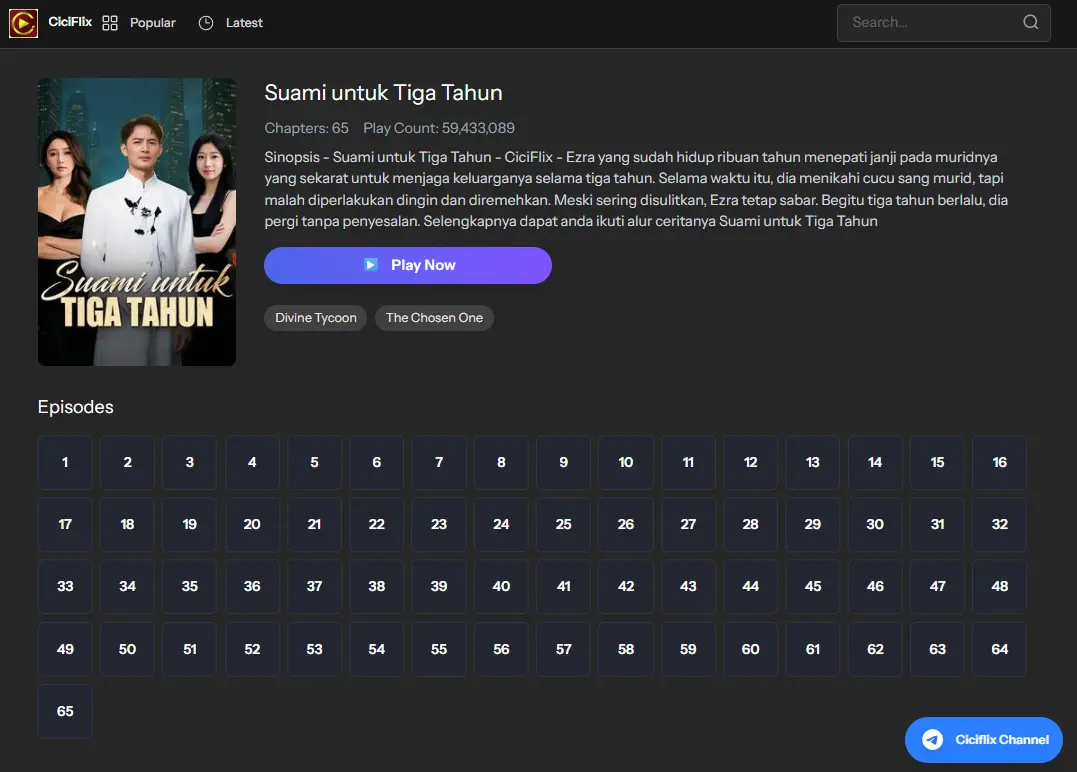Open the Popular menu item
Image resolution: width=1077 pixels, height=772 pixels.
(x=152, y=22)
